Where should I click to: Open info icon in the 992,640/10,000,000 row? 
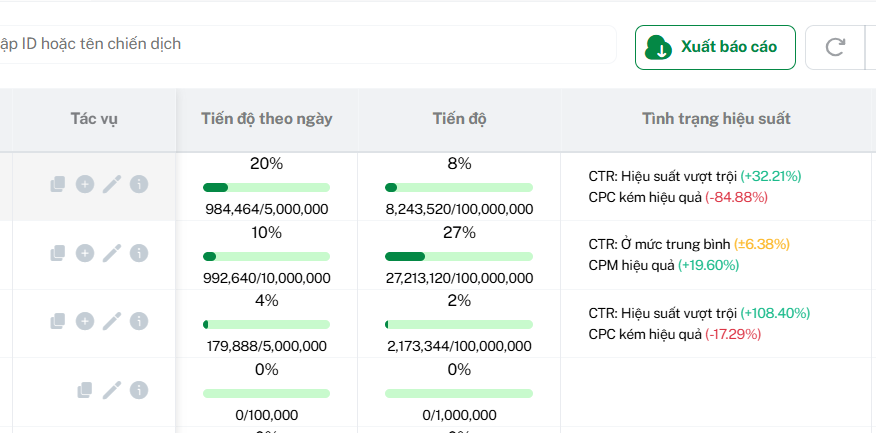pyautogui.click(x=139, y=253)
